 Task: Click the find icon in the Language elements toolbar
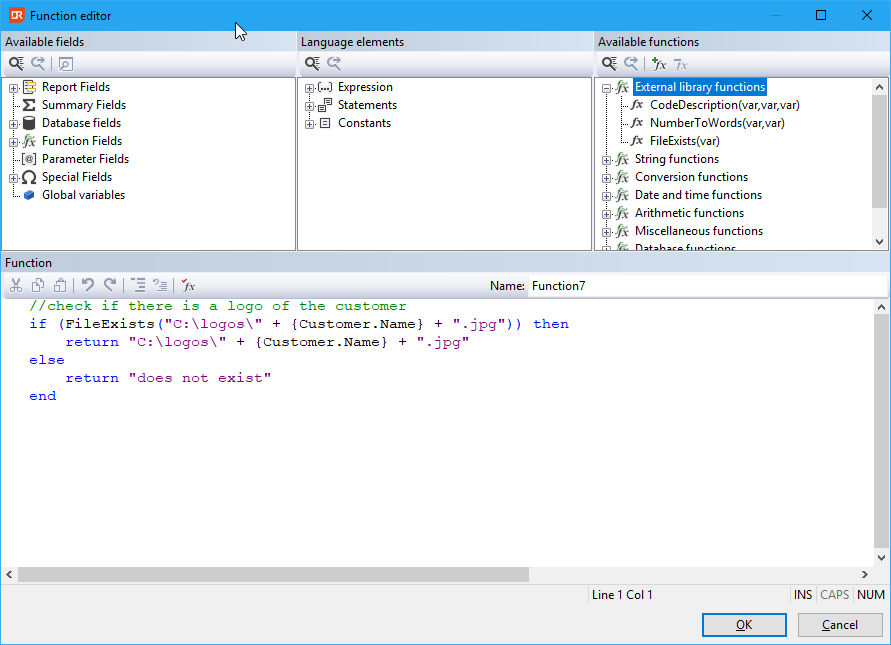tap(312, 64)
